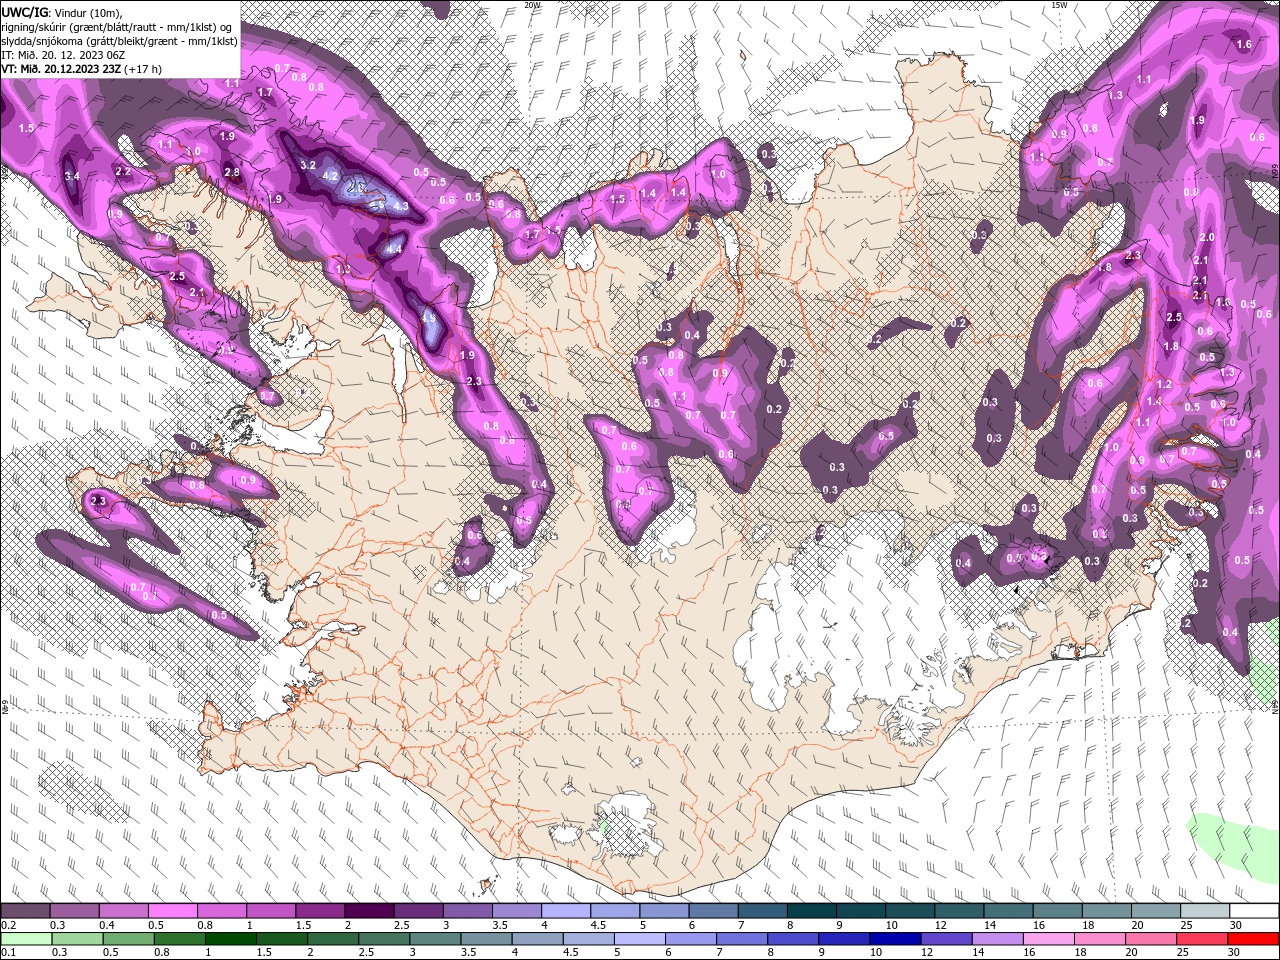Click the UWC/IG title in the header box

click(x=25, y=11)
